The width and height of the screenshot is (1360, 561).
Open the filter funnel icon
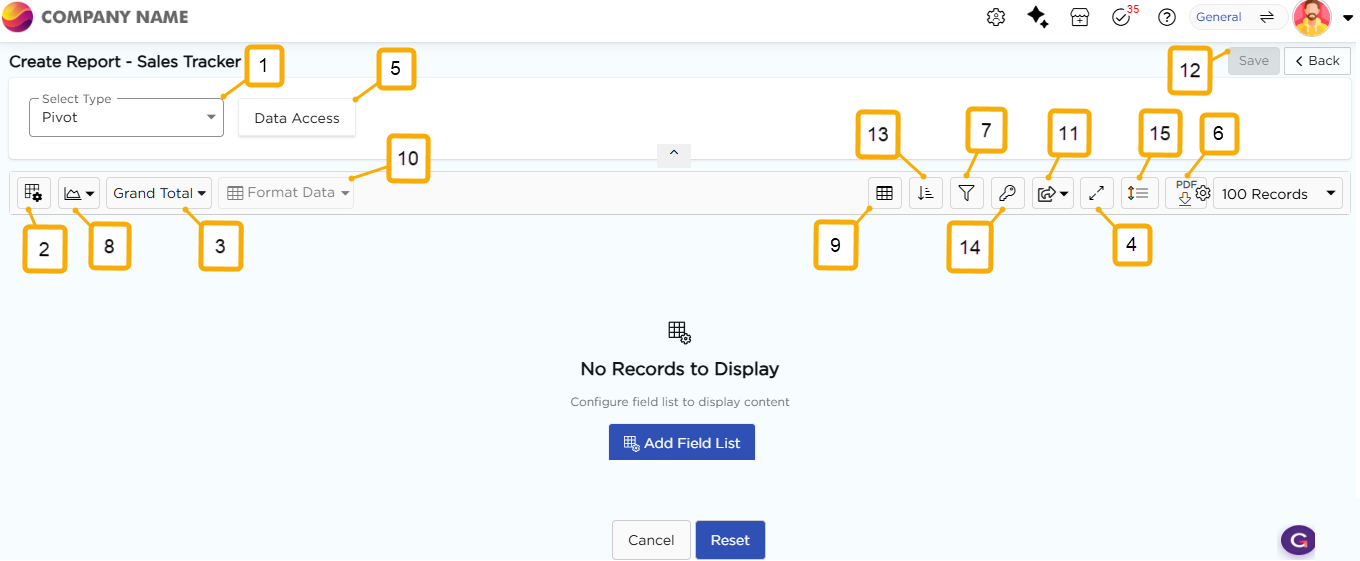click(x=966, y=194)
